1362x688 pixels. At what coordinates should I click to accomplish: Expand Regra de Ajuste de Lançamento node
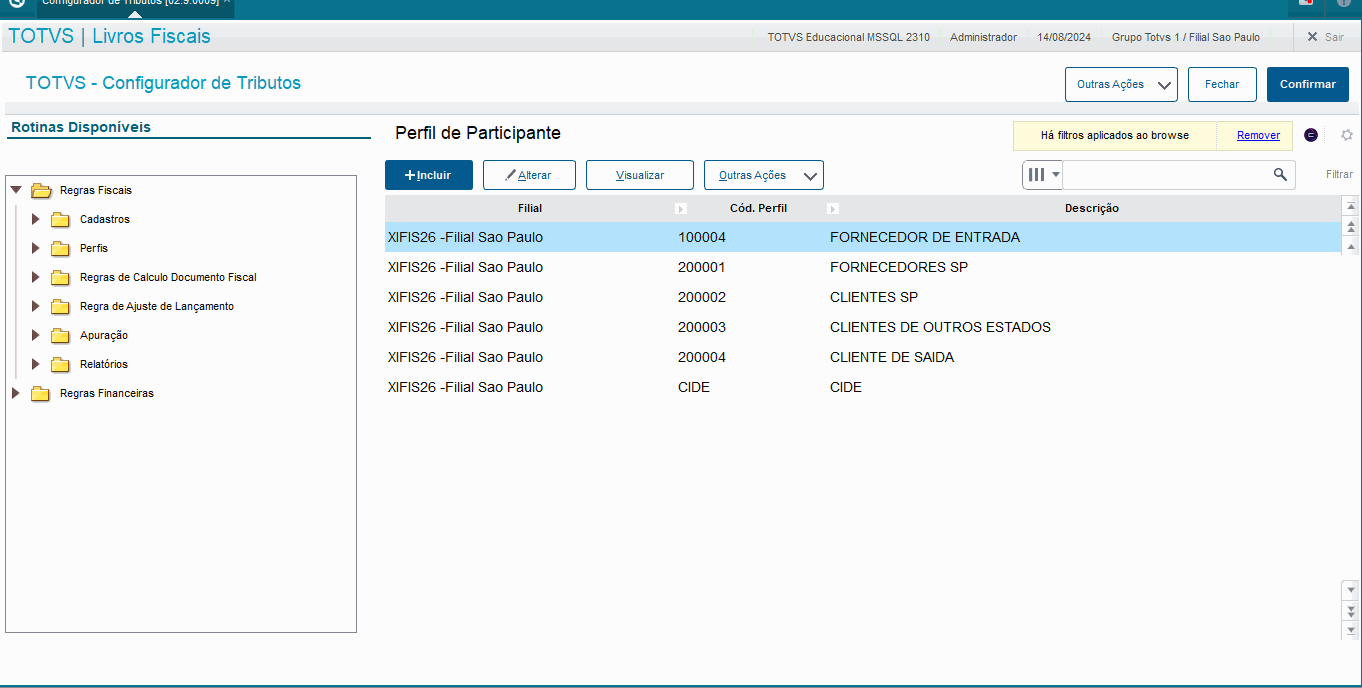pos(36,306)
